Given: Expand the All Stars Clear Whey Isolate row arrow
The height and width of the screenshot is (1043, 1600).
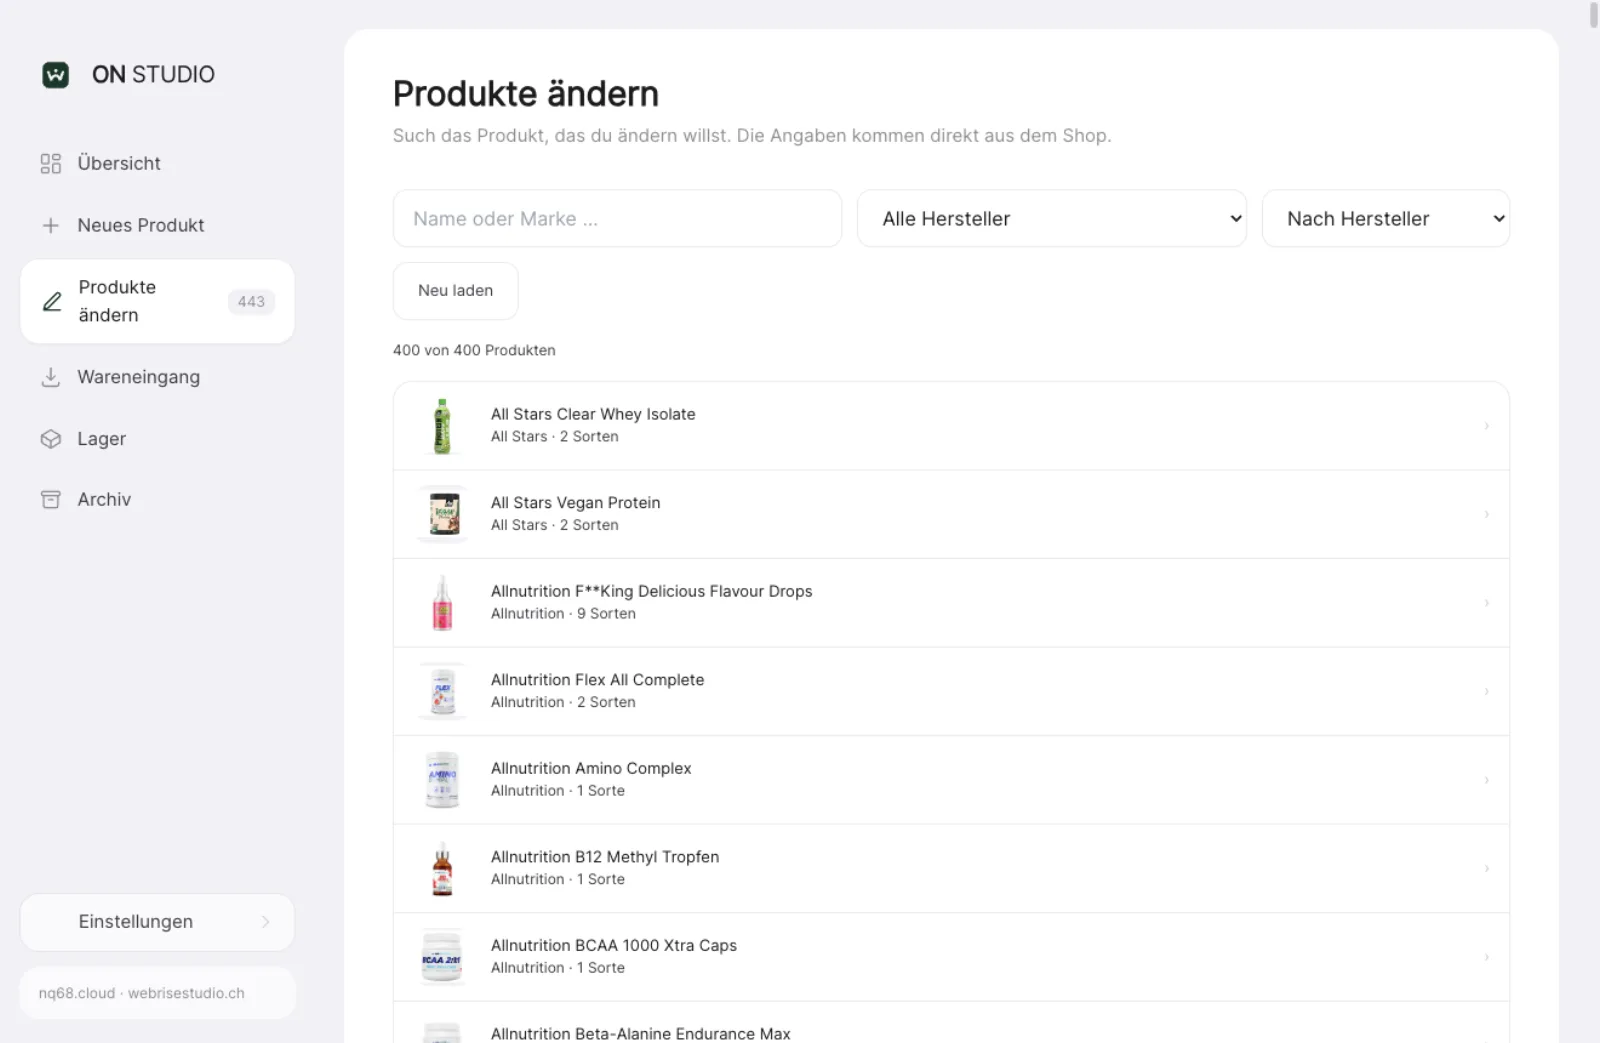Looking at the screenshot, I should [1486, 426].
